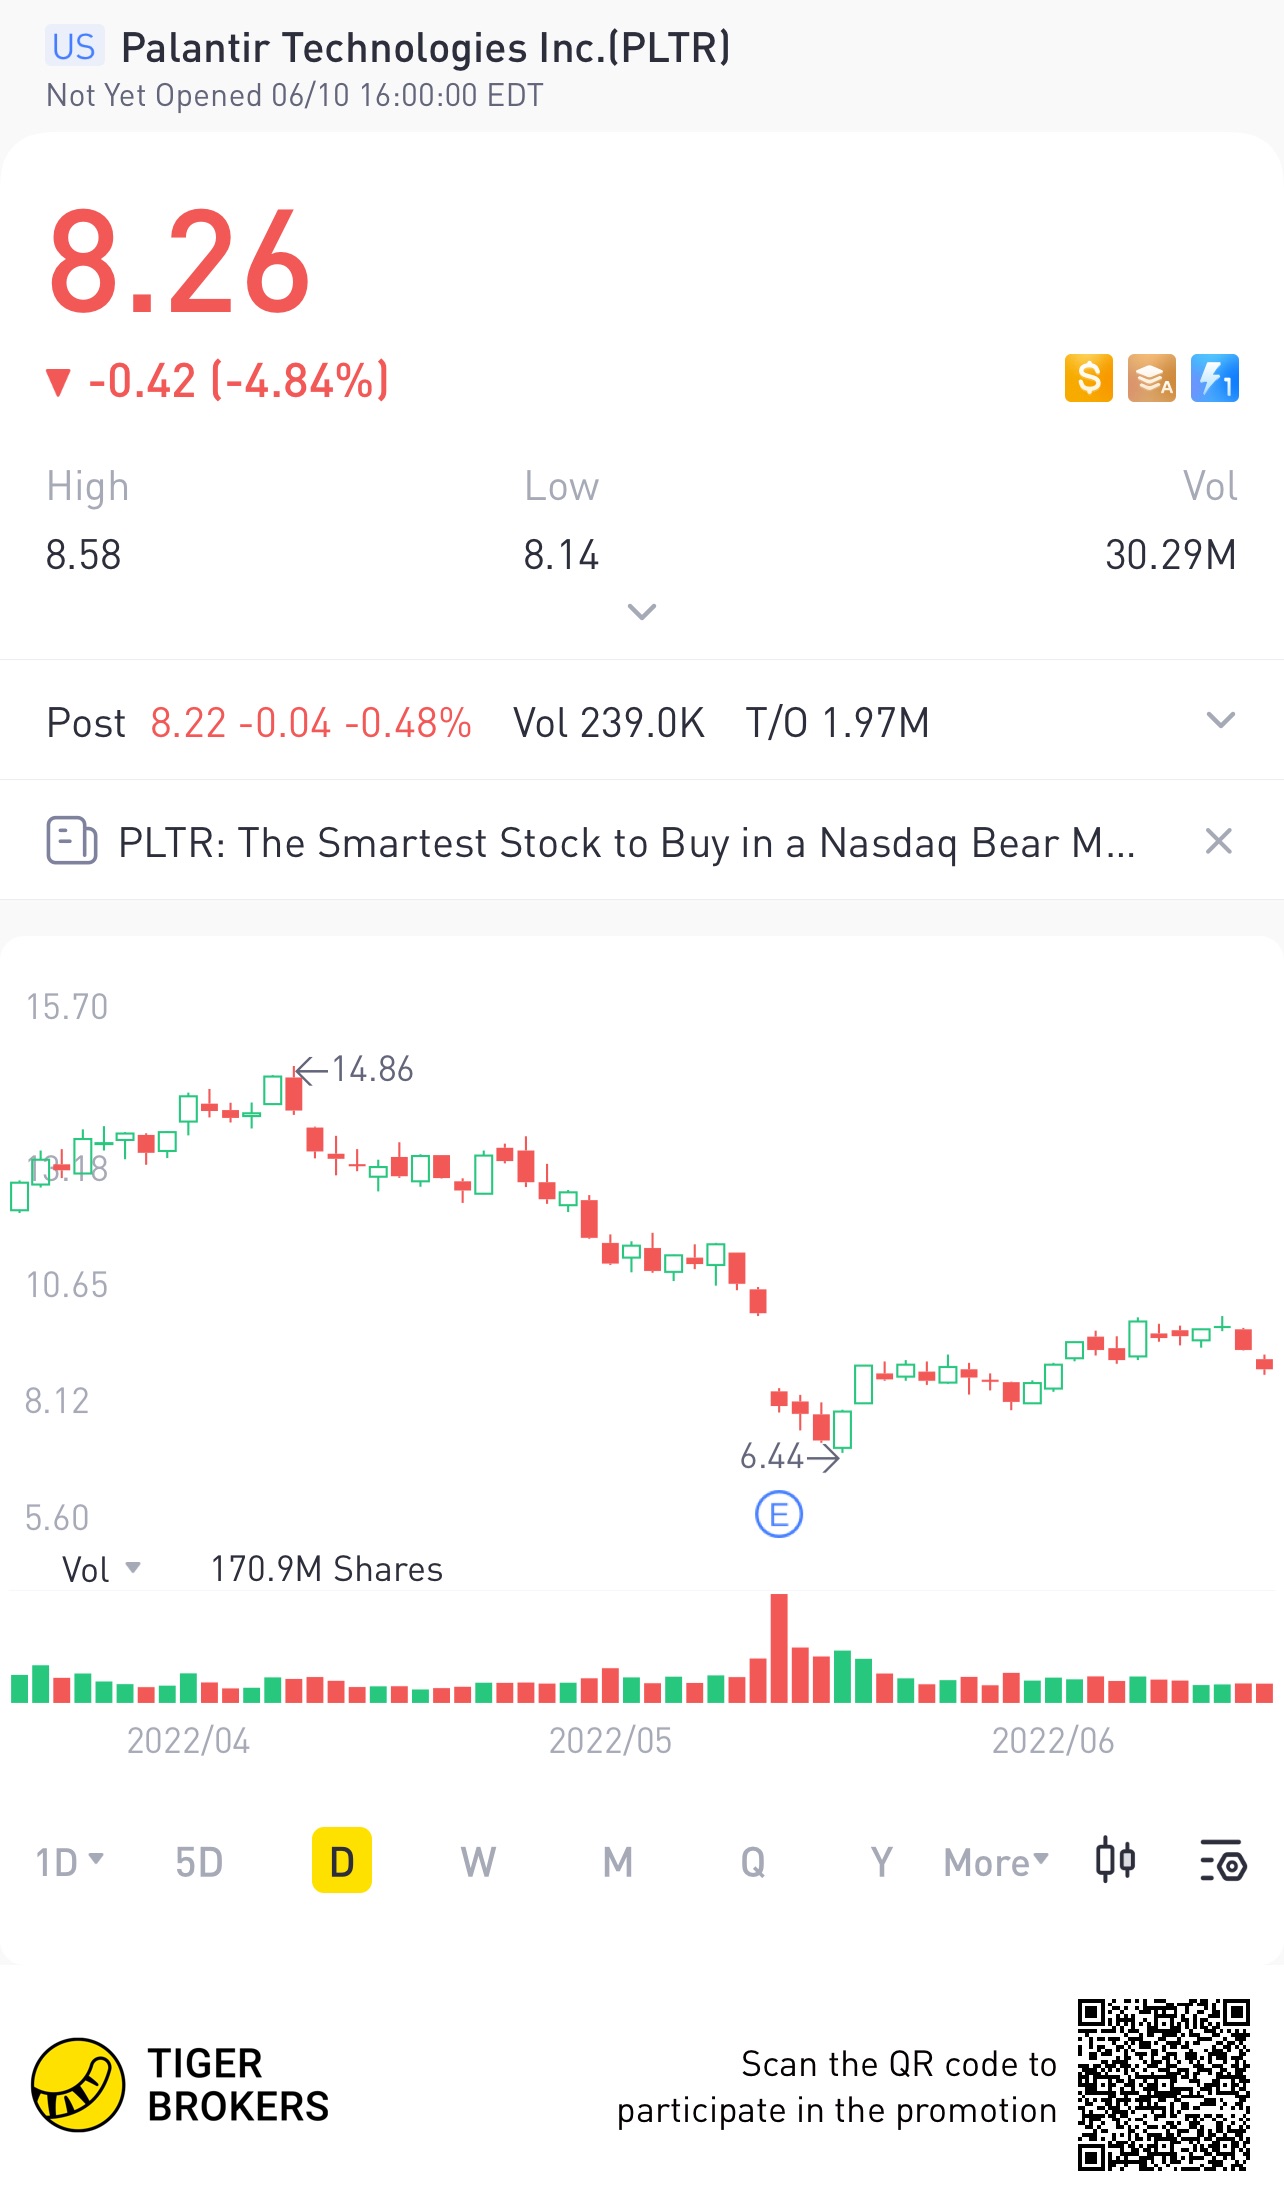Select the W weekly chart tab
Image resolution: width=1284 pixels, height=2205 pixels.
pos(478,1862)
